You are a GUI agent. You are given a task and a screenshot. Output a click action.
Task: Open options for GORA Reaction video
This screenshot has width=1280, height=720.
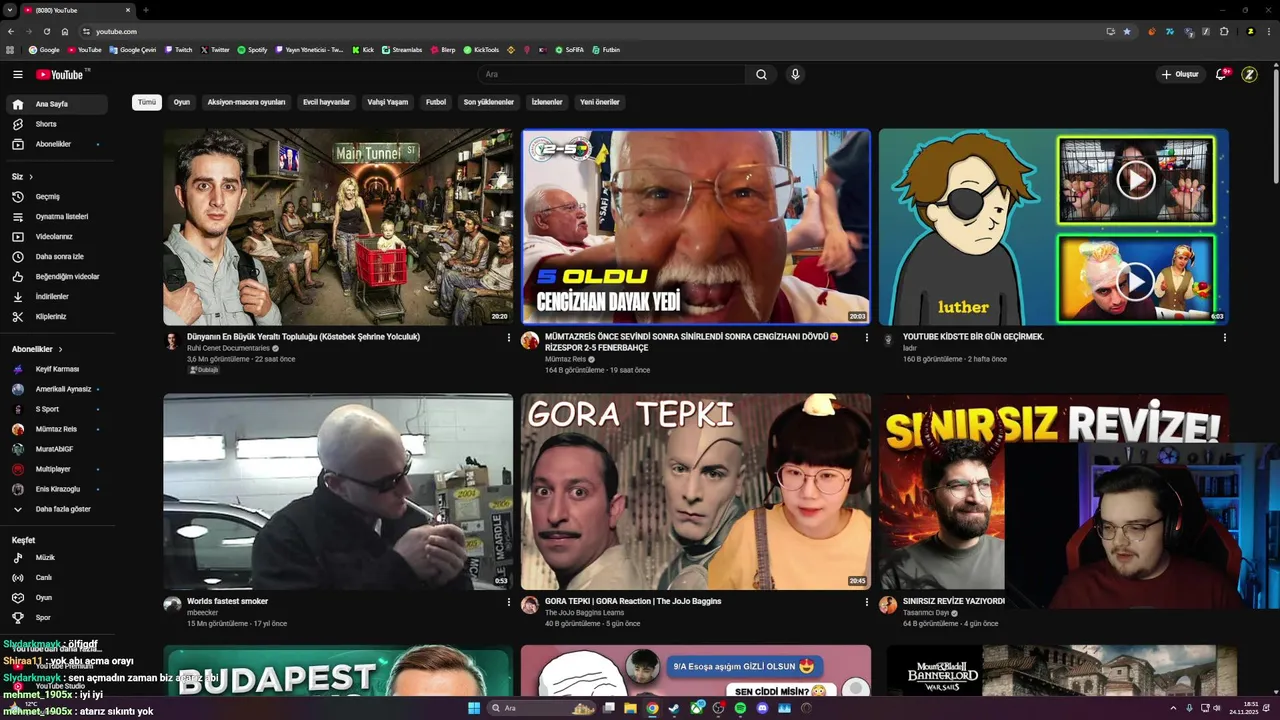[866, 602]
